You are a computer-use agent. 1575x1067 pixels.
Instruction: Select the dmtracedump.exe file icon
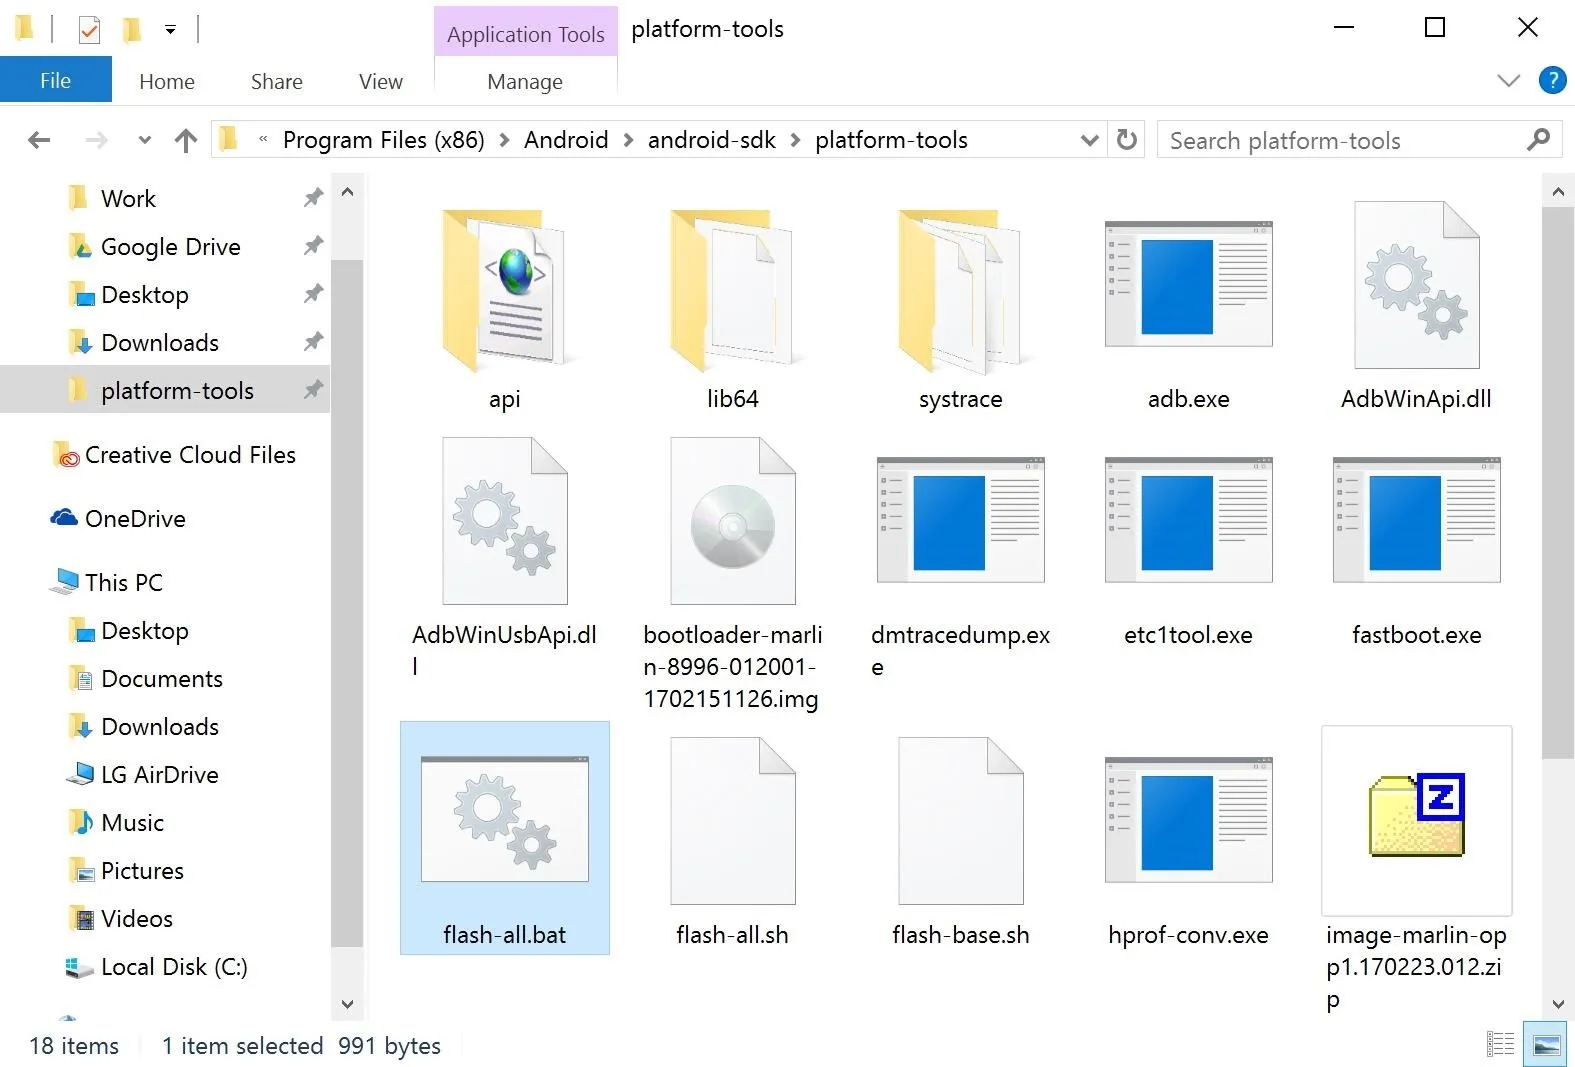(x=960, y=520)
